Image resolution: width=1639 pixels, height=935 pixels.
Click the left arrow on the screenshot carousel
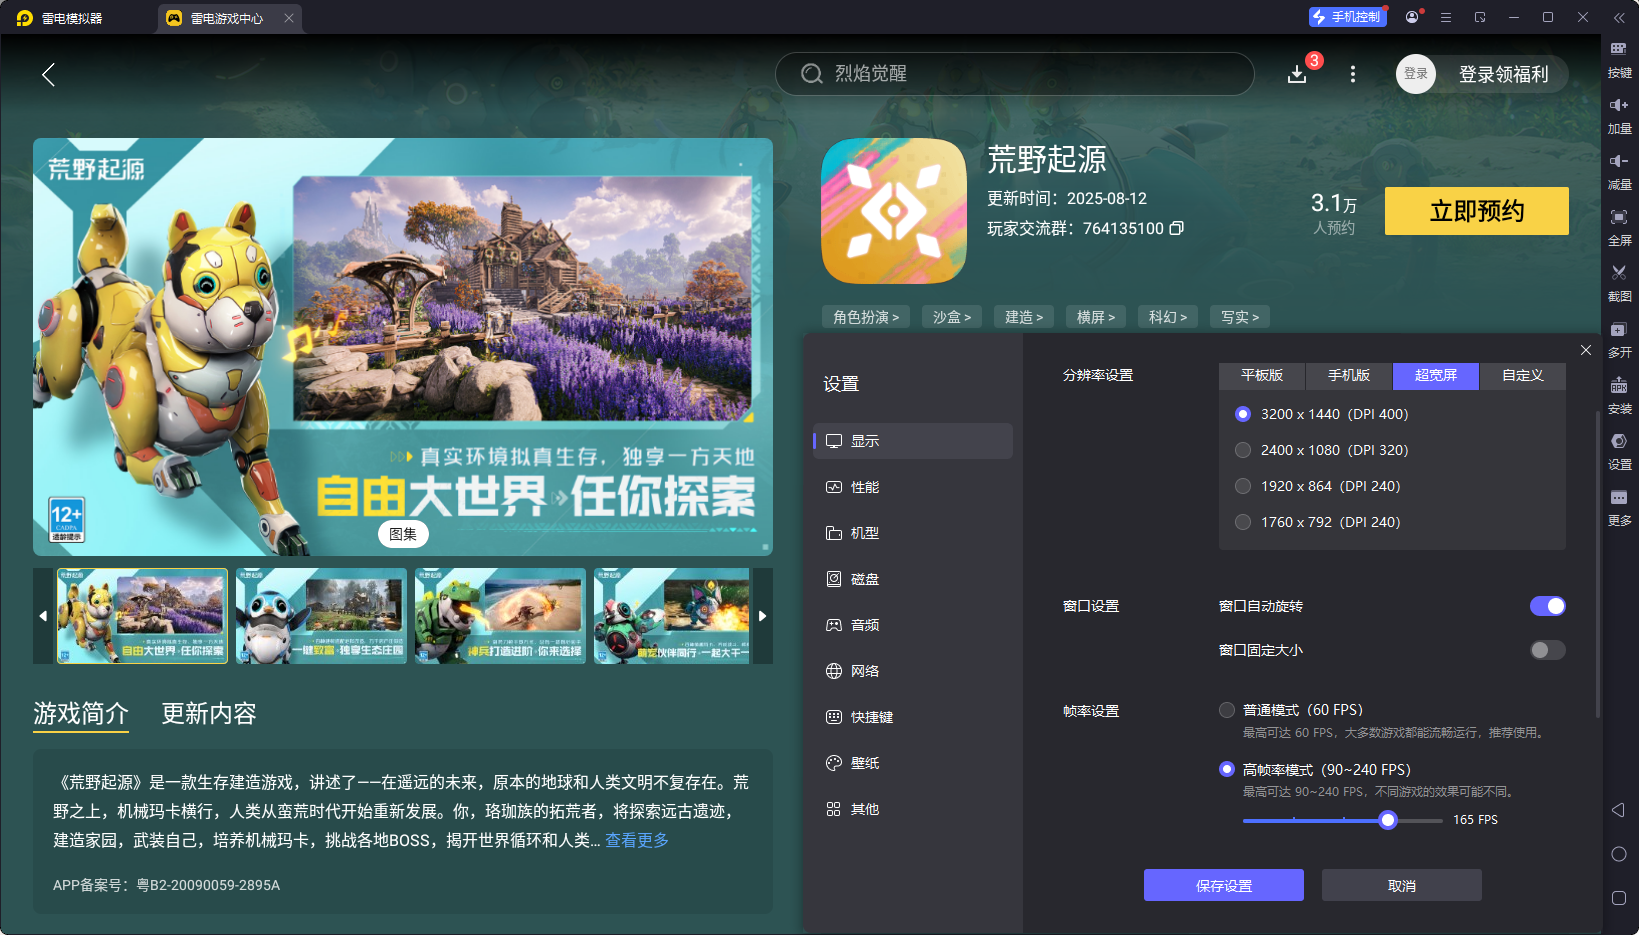42,616
